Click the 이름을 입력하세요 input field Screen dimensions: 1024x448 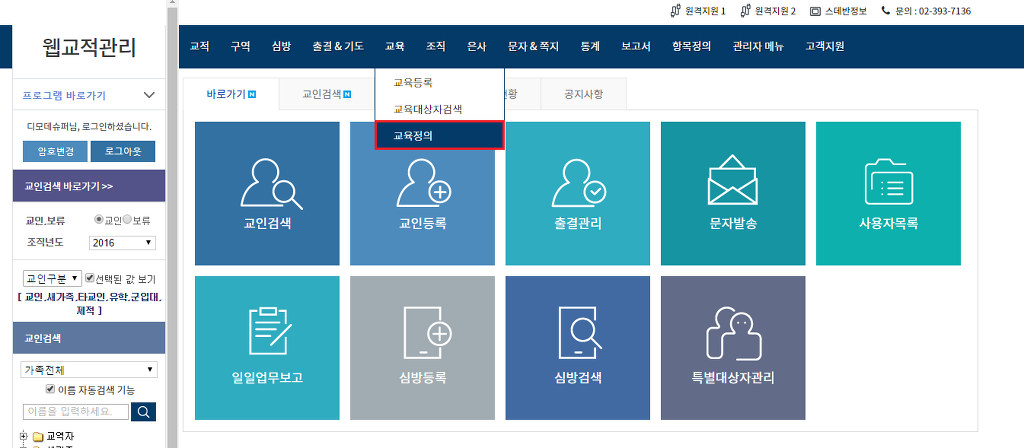click(75, 412)
